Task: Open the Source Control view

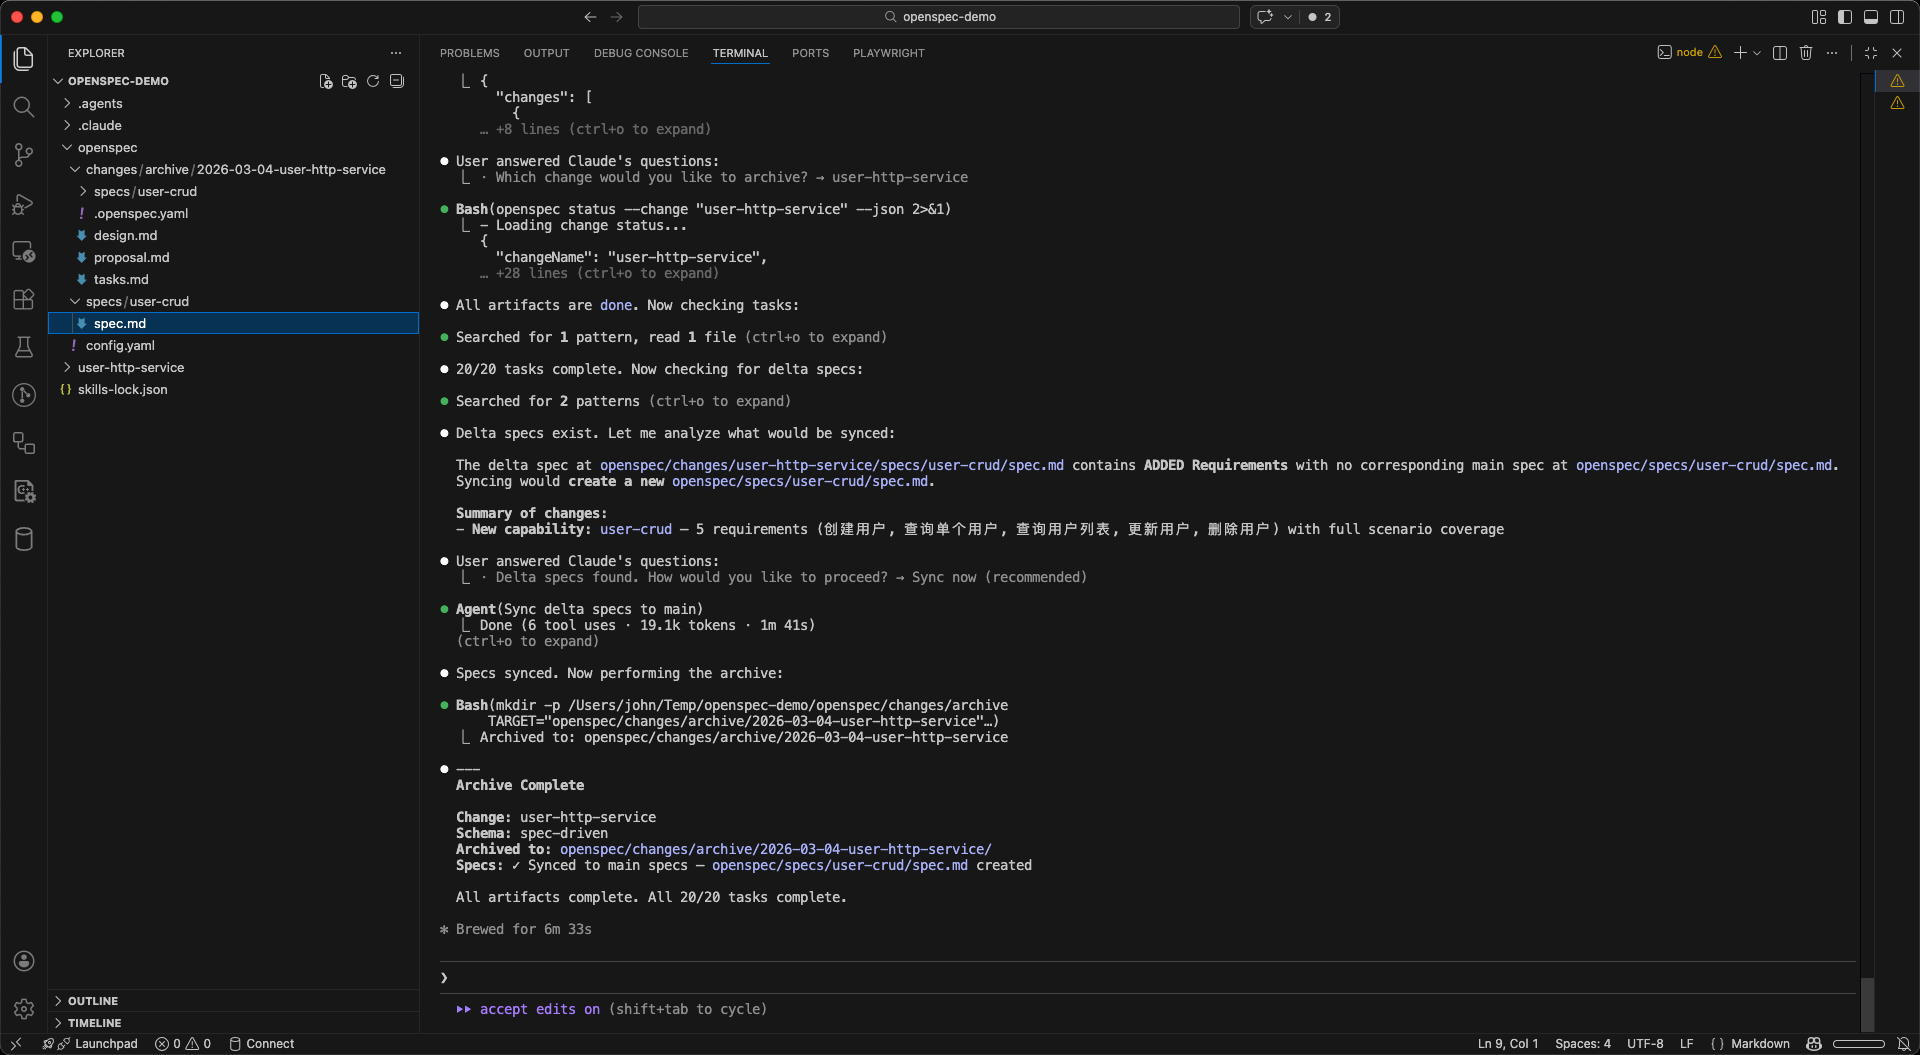Action: click(24, 155)
